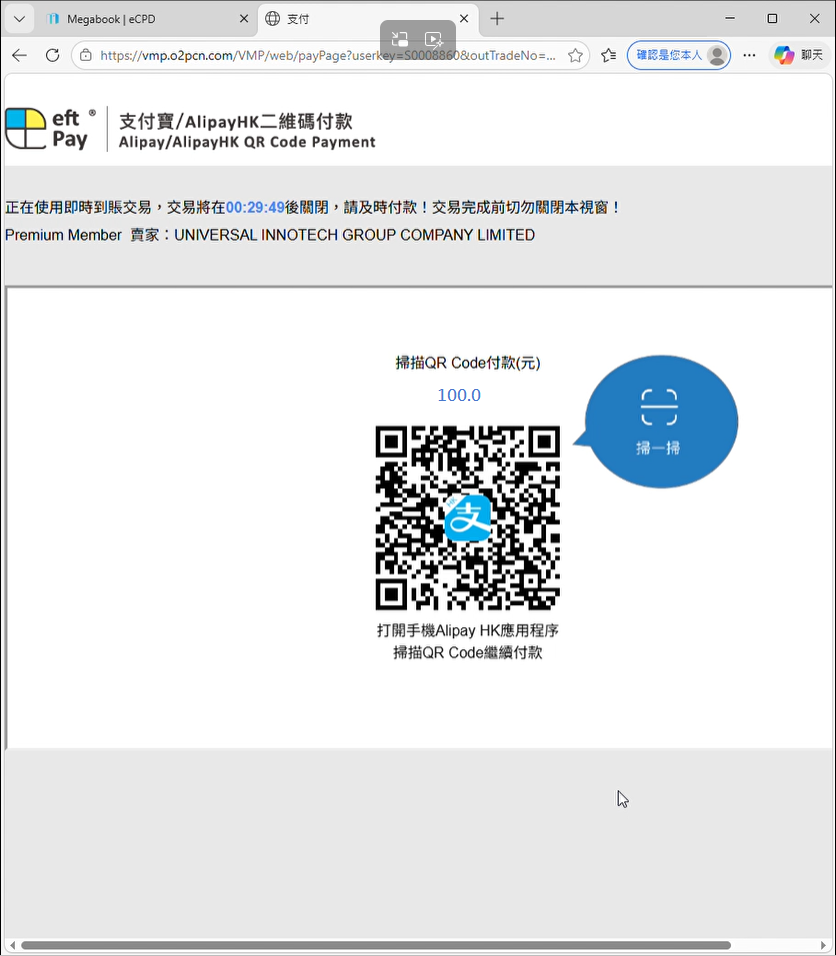The image size is (836, 956).
Task: Click the Premium Member text
Action: [63, 235]
